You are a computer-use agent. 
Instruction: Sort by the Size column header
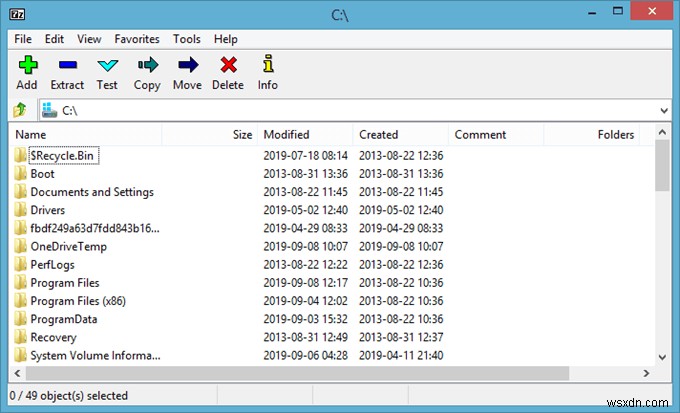coord(209,134)
